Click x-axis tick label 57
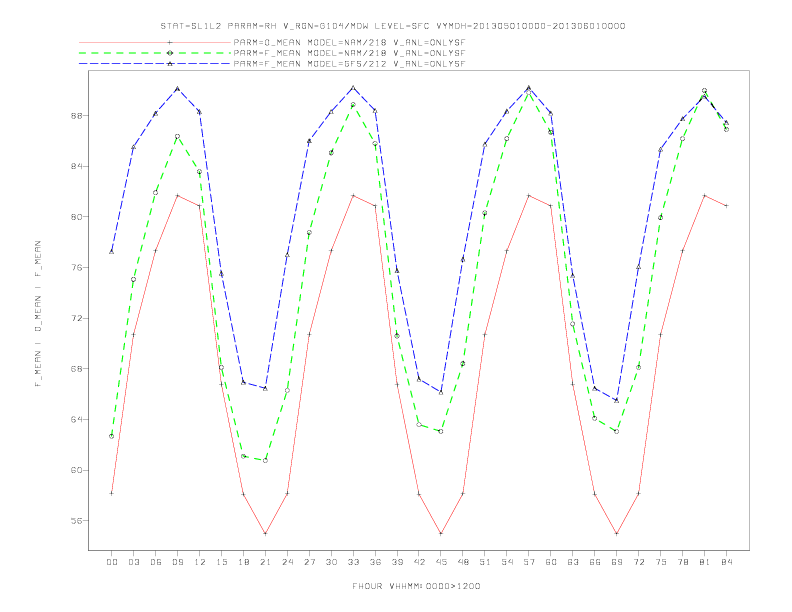The image size is (792, 612). point(529,562)
